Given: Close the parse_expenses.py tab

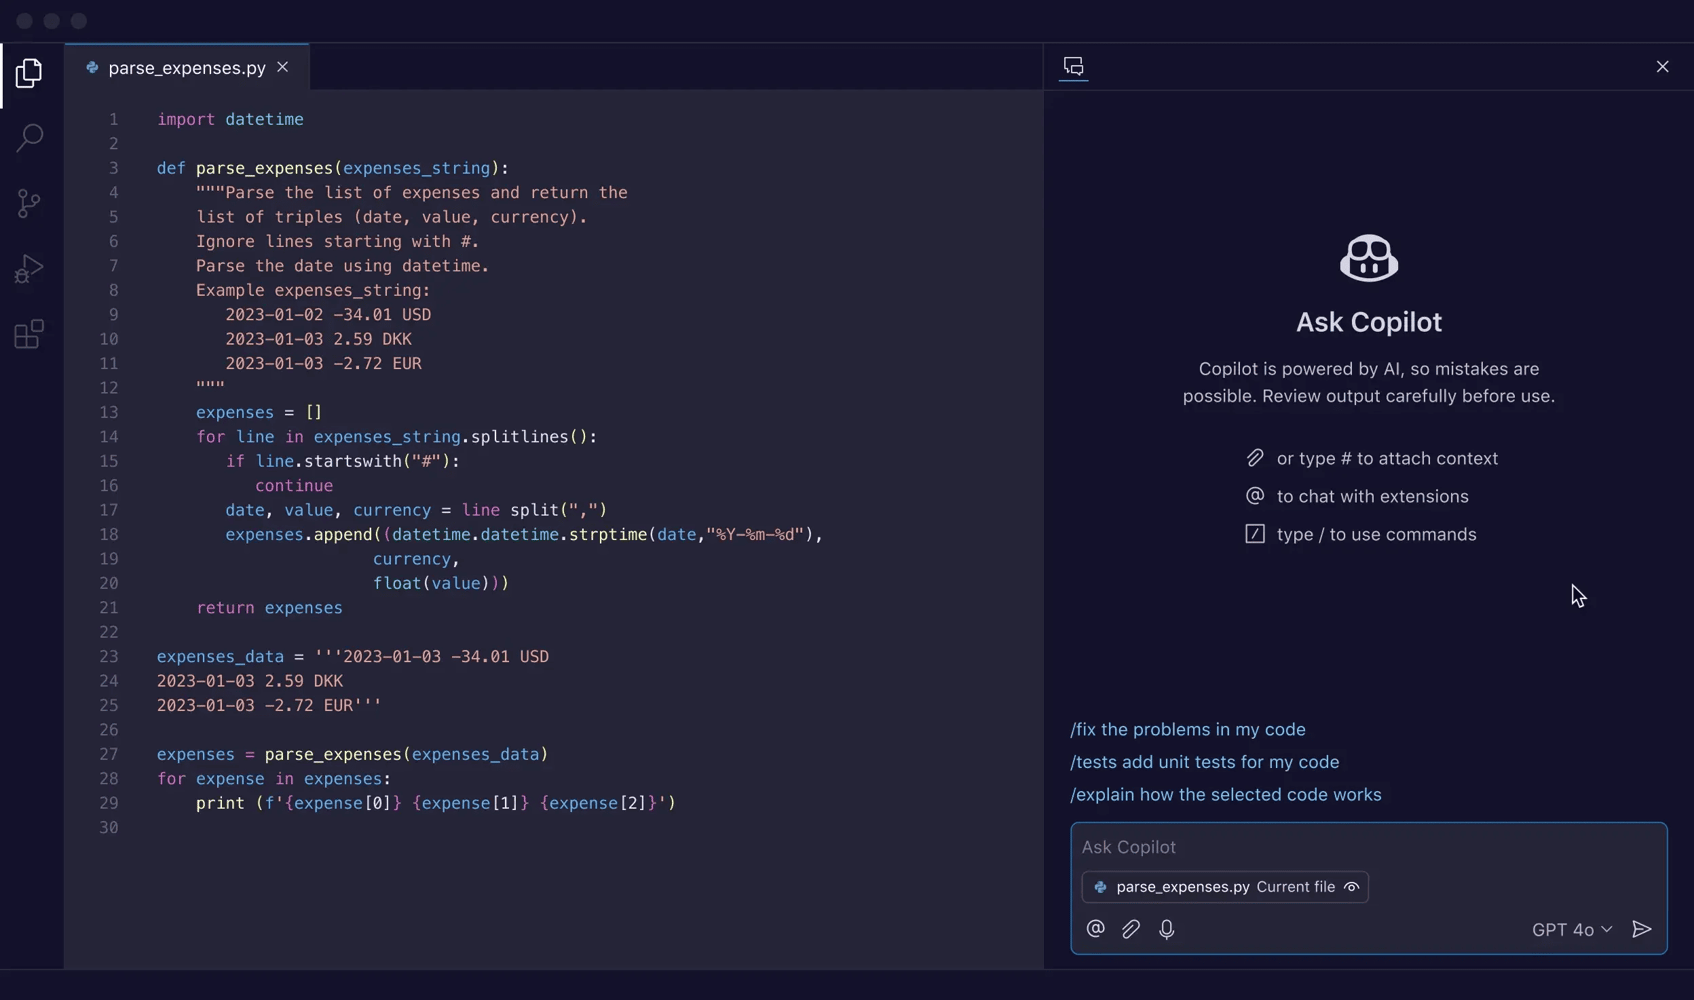Looking at the screenshot, I should click(283, 67).
